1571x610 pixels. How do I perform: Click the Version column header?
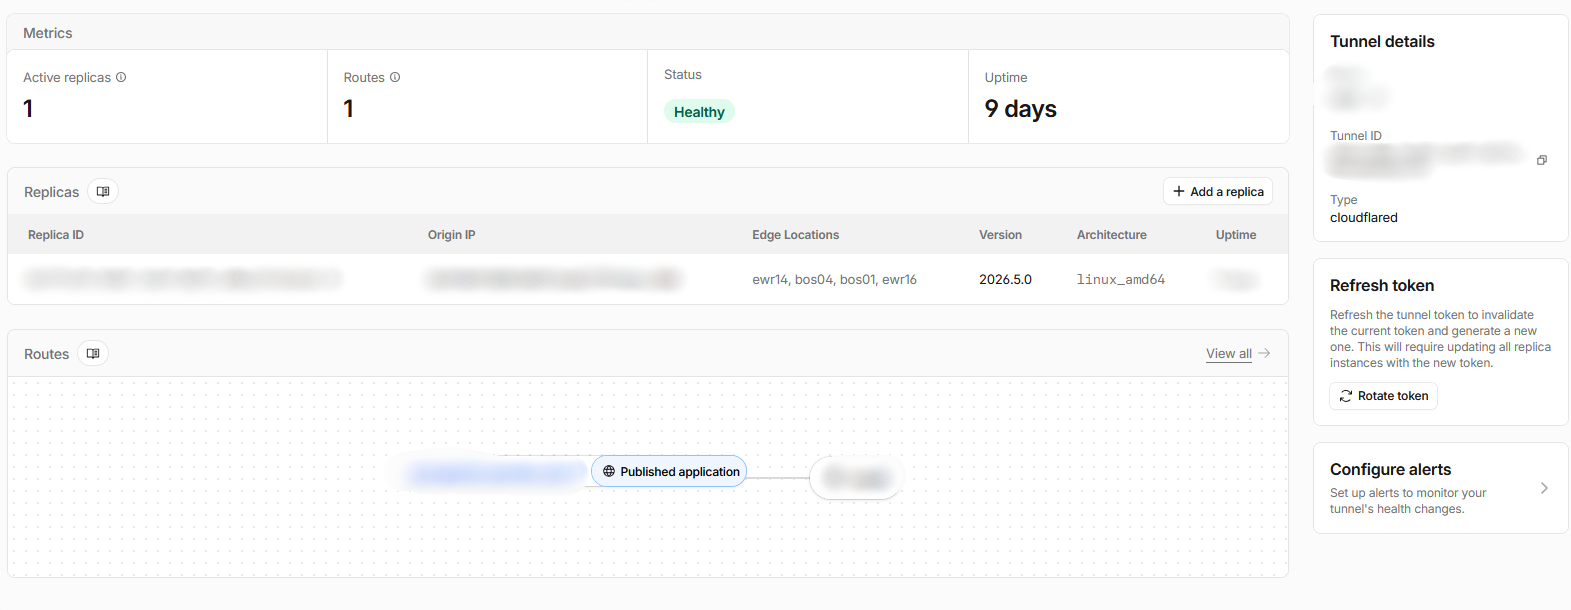point(1000,235)
